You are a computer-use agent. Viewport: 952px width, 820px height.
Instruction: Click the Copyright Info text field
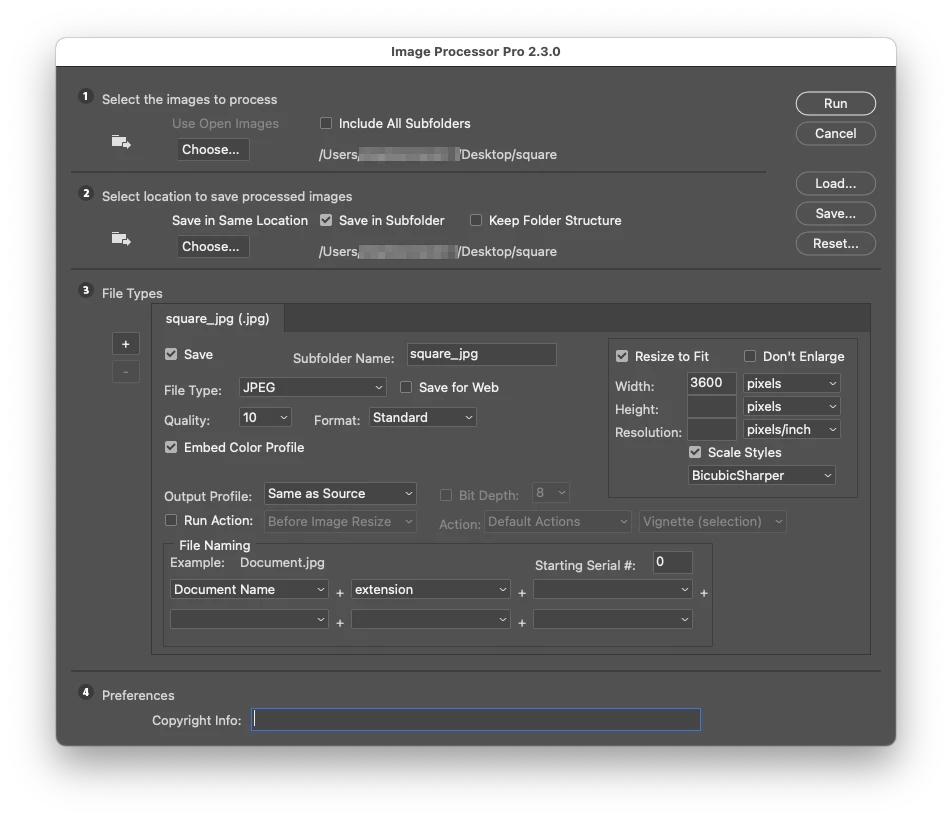click(476, 720)
